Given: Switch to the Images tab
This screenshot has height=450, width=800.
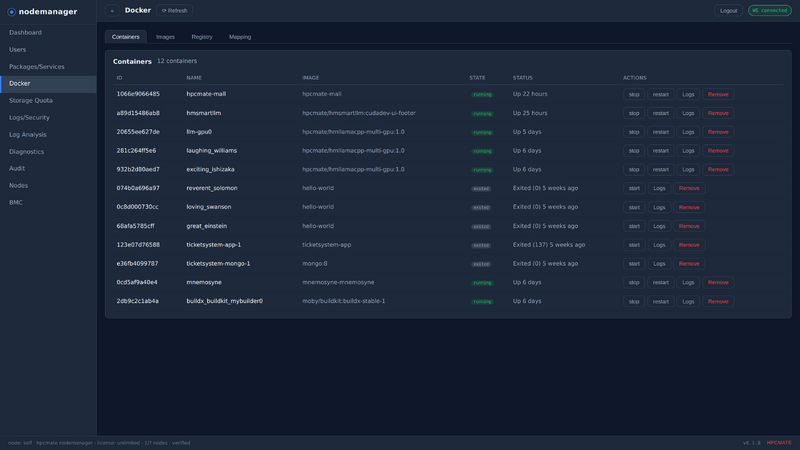Looking at the screenshot, I should coord(165,37).
